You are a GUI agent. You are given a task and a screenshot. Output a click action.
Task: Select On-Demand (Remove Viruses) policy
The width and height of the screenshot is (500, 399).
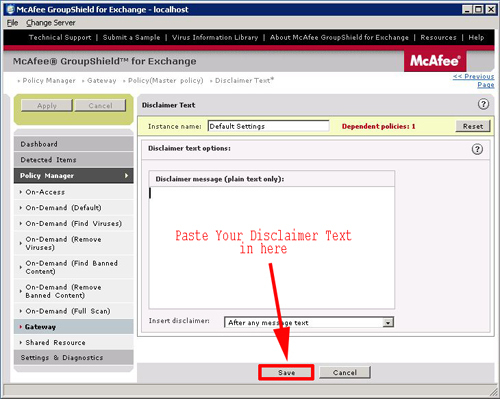[74, 243]
